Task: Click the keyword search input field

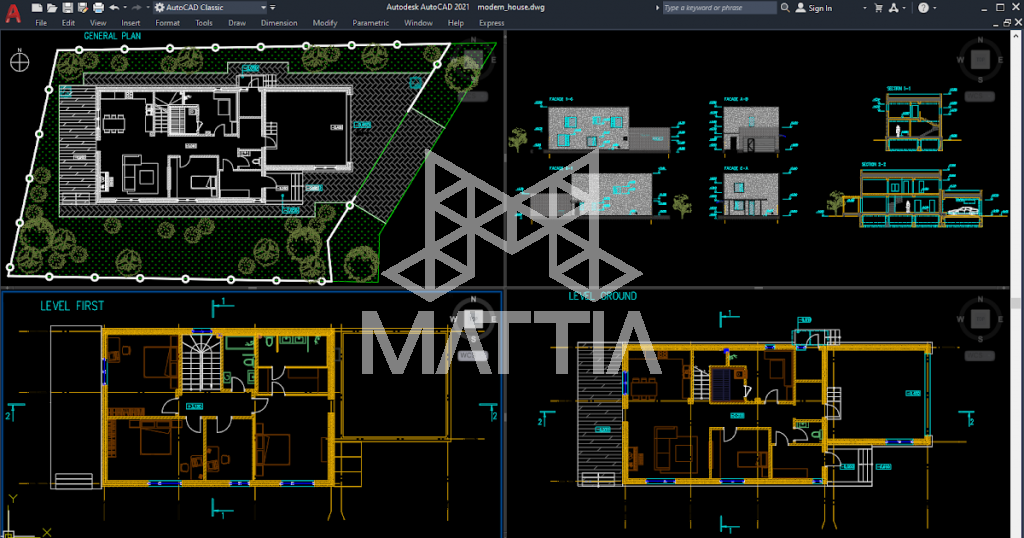Action: pos(720,7)
